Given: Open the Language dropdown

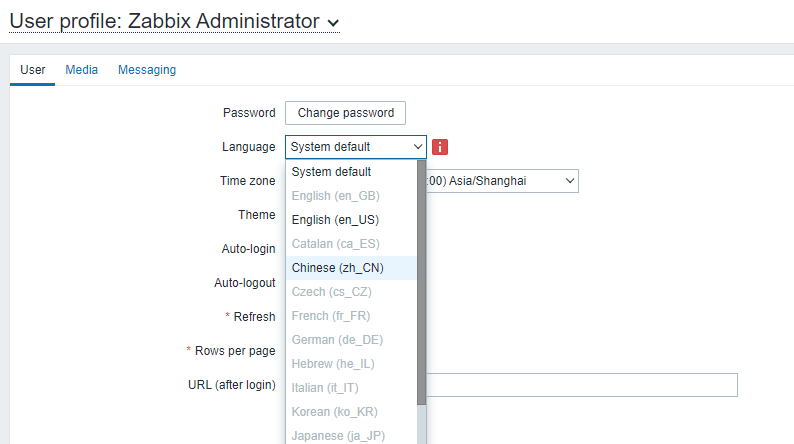Looking at the screenshot, I should [x=355, y=147].
